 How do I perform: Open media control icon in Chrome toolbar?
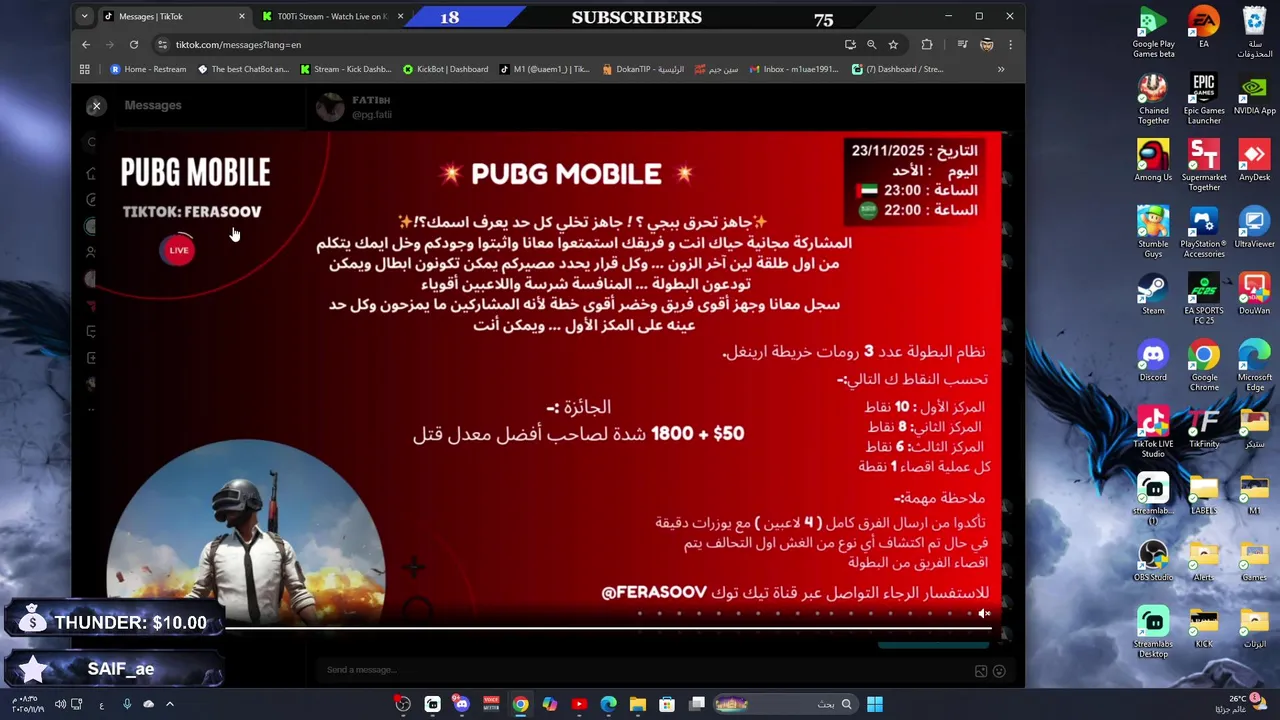[x=962, y=44]
